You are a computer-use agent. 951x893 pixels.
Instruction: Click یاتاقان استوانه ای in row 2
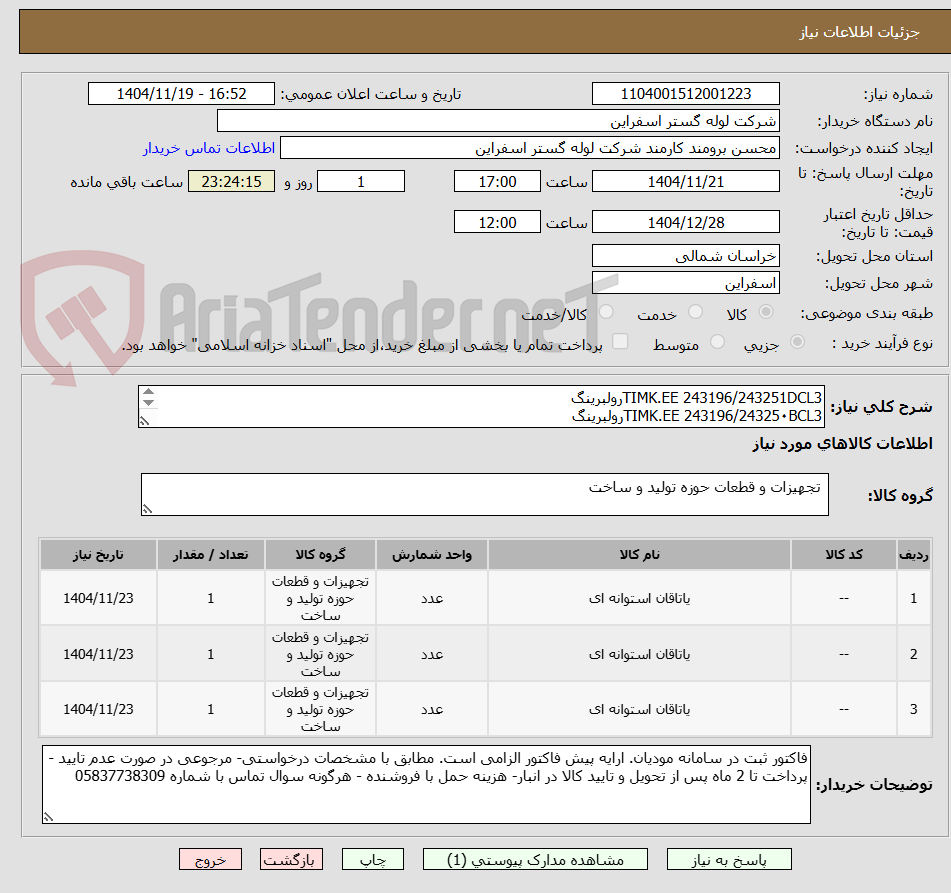(x=639, y=654)
